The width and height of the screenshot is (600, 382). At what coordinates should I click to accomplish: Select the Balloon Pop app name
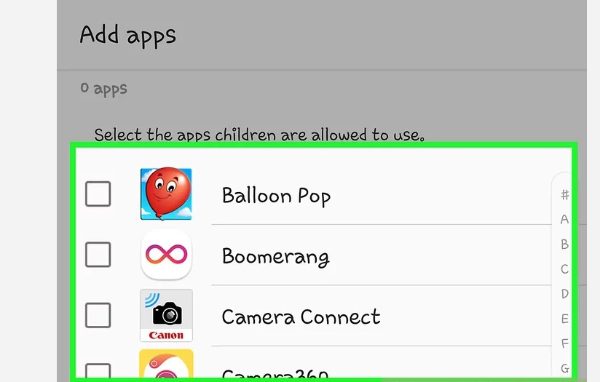(x=276, y=196)
